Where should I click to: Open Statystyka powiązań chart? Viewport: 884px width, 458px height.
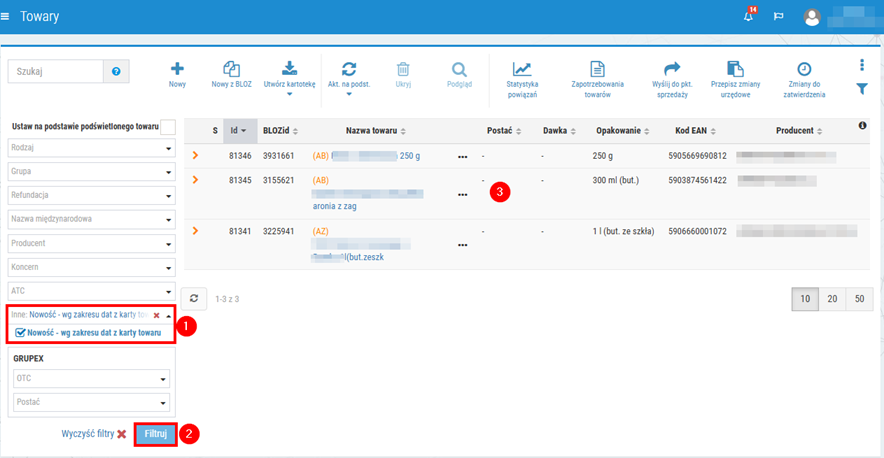click(x=522, y=69)
